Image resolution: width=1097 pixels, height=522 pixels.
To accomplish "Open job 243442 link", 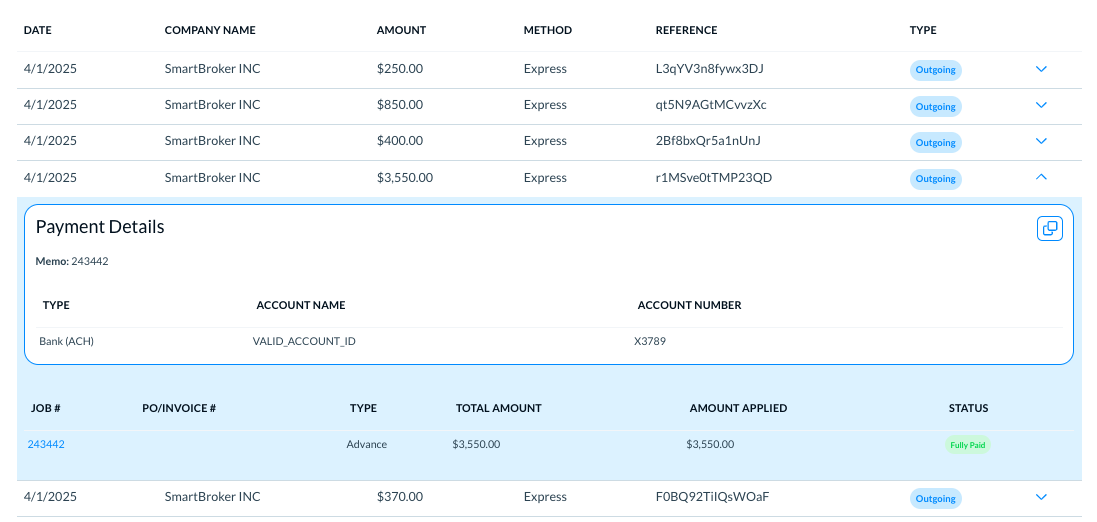I will pos(46,444).
